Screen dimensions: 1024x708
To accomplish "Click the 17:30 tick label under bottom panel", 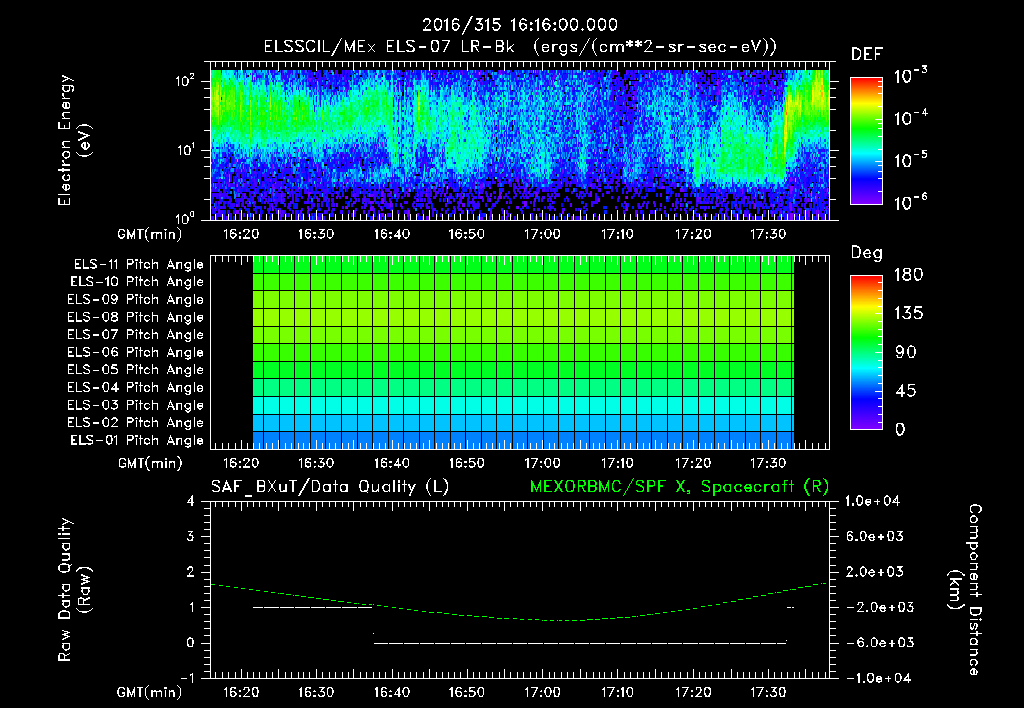I will point(767,692).
